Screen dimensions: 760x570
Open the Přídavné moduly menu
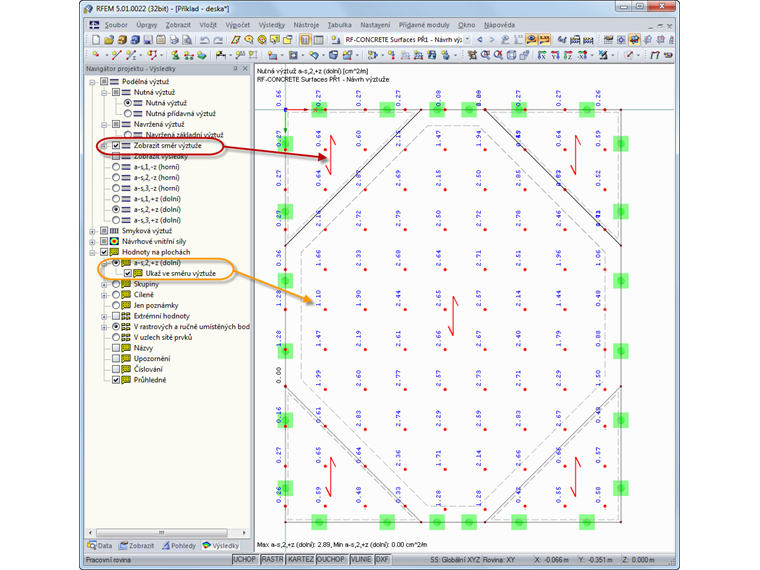pos(424,25)
